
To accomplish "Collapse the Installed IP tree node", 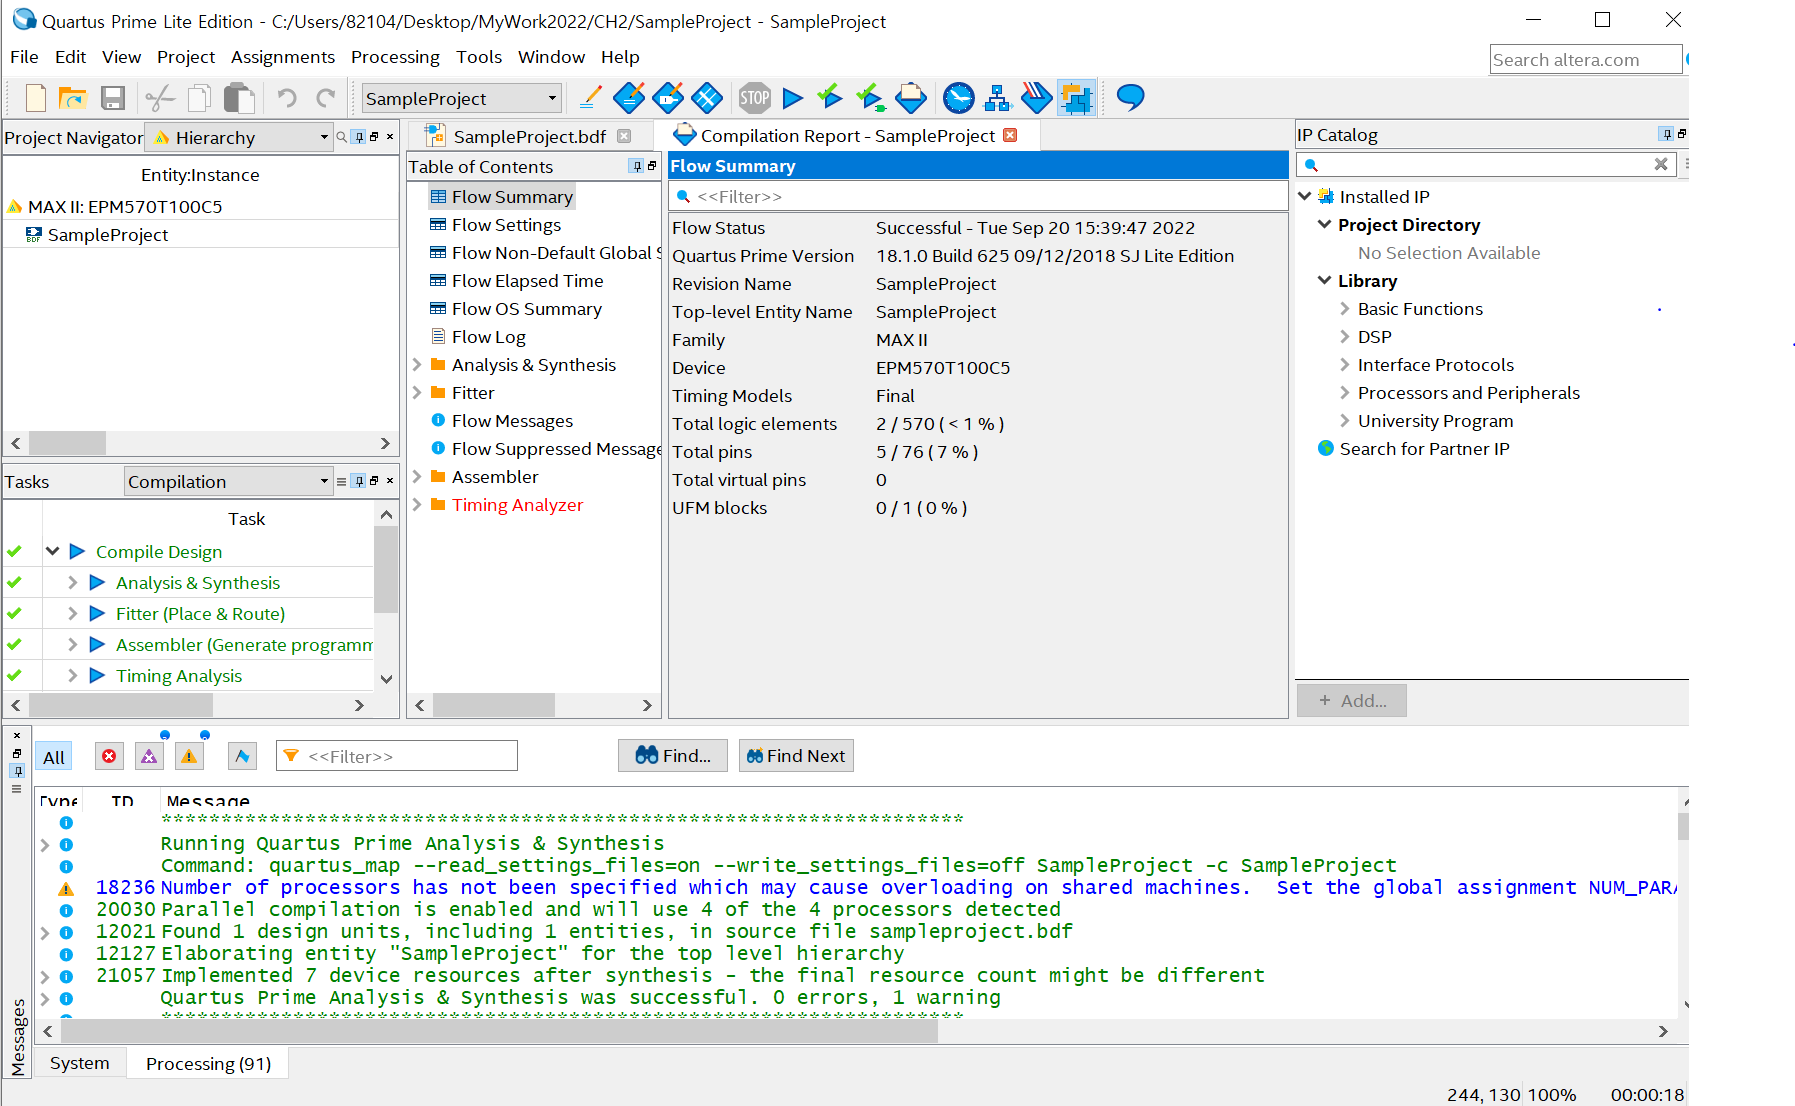I will pos(1305,196).
